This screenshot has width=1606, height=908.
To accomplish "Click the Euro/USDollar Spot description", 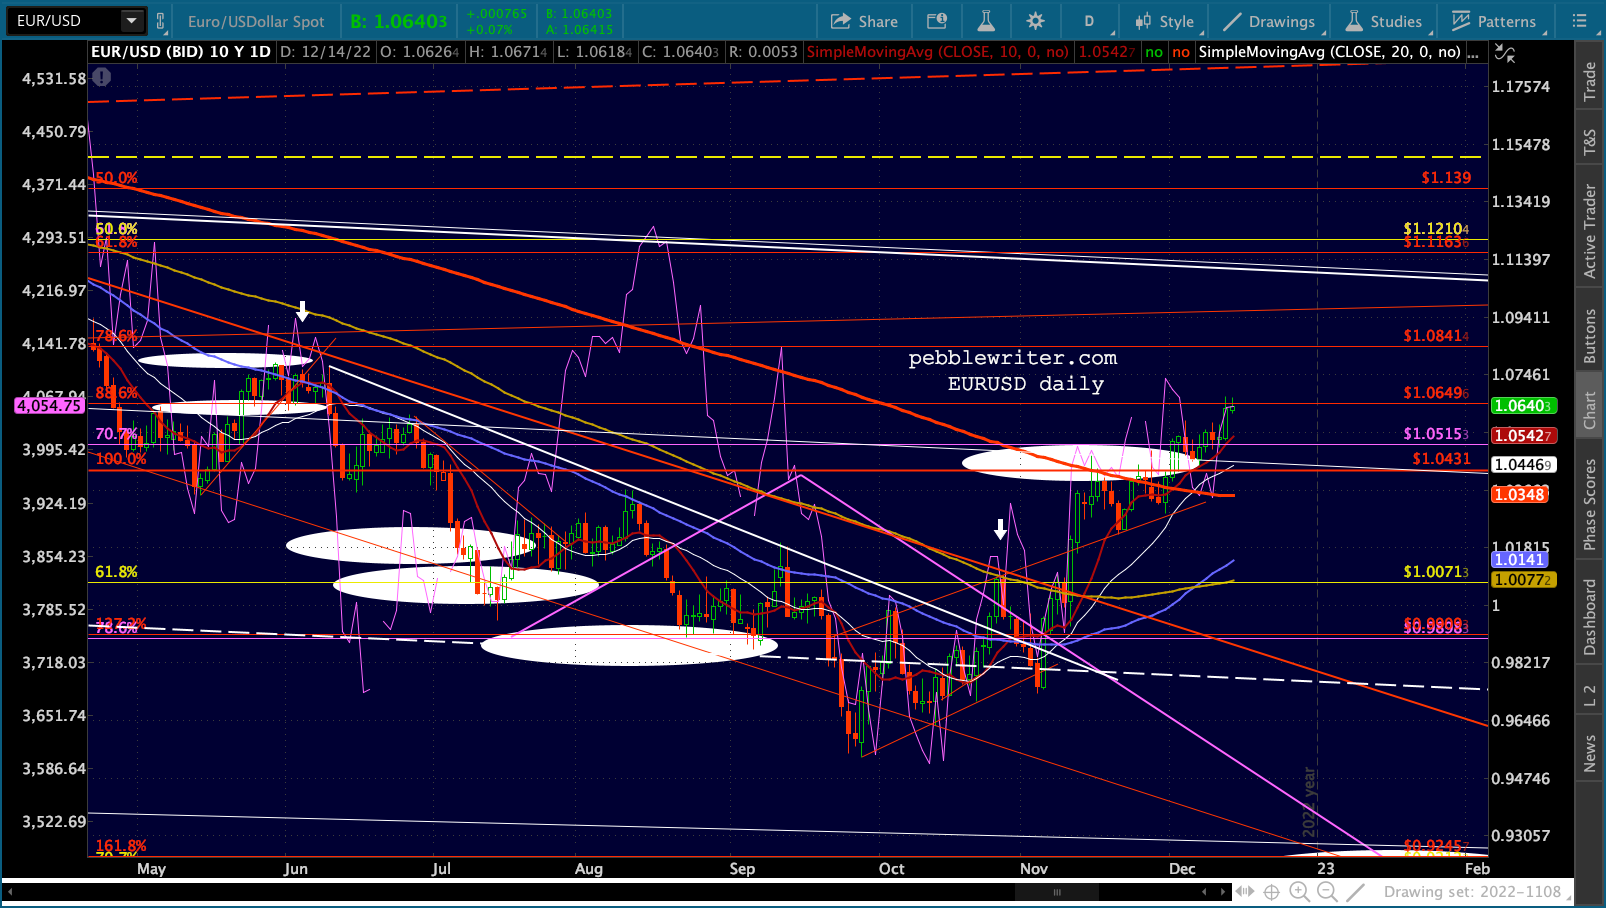I will (x=256, y=21).
